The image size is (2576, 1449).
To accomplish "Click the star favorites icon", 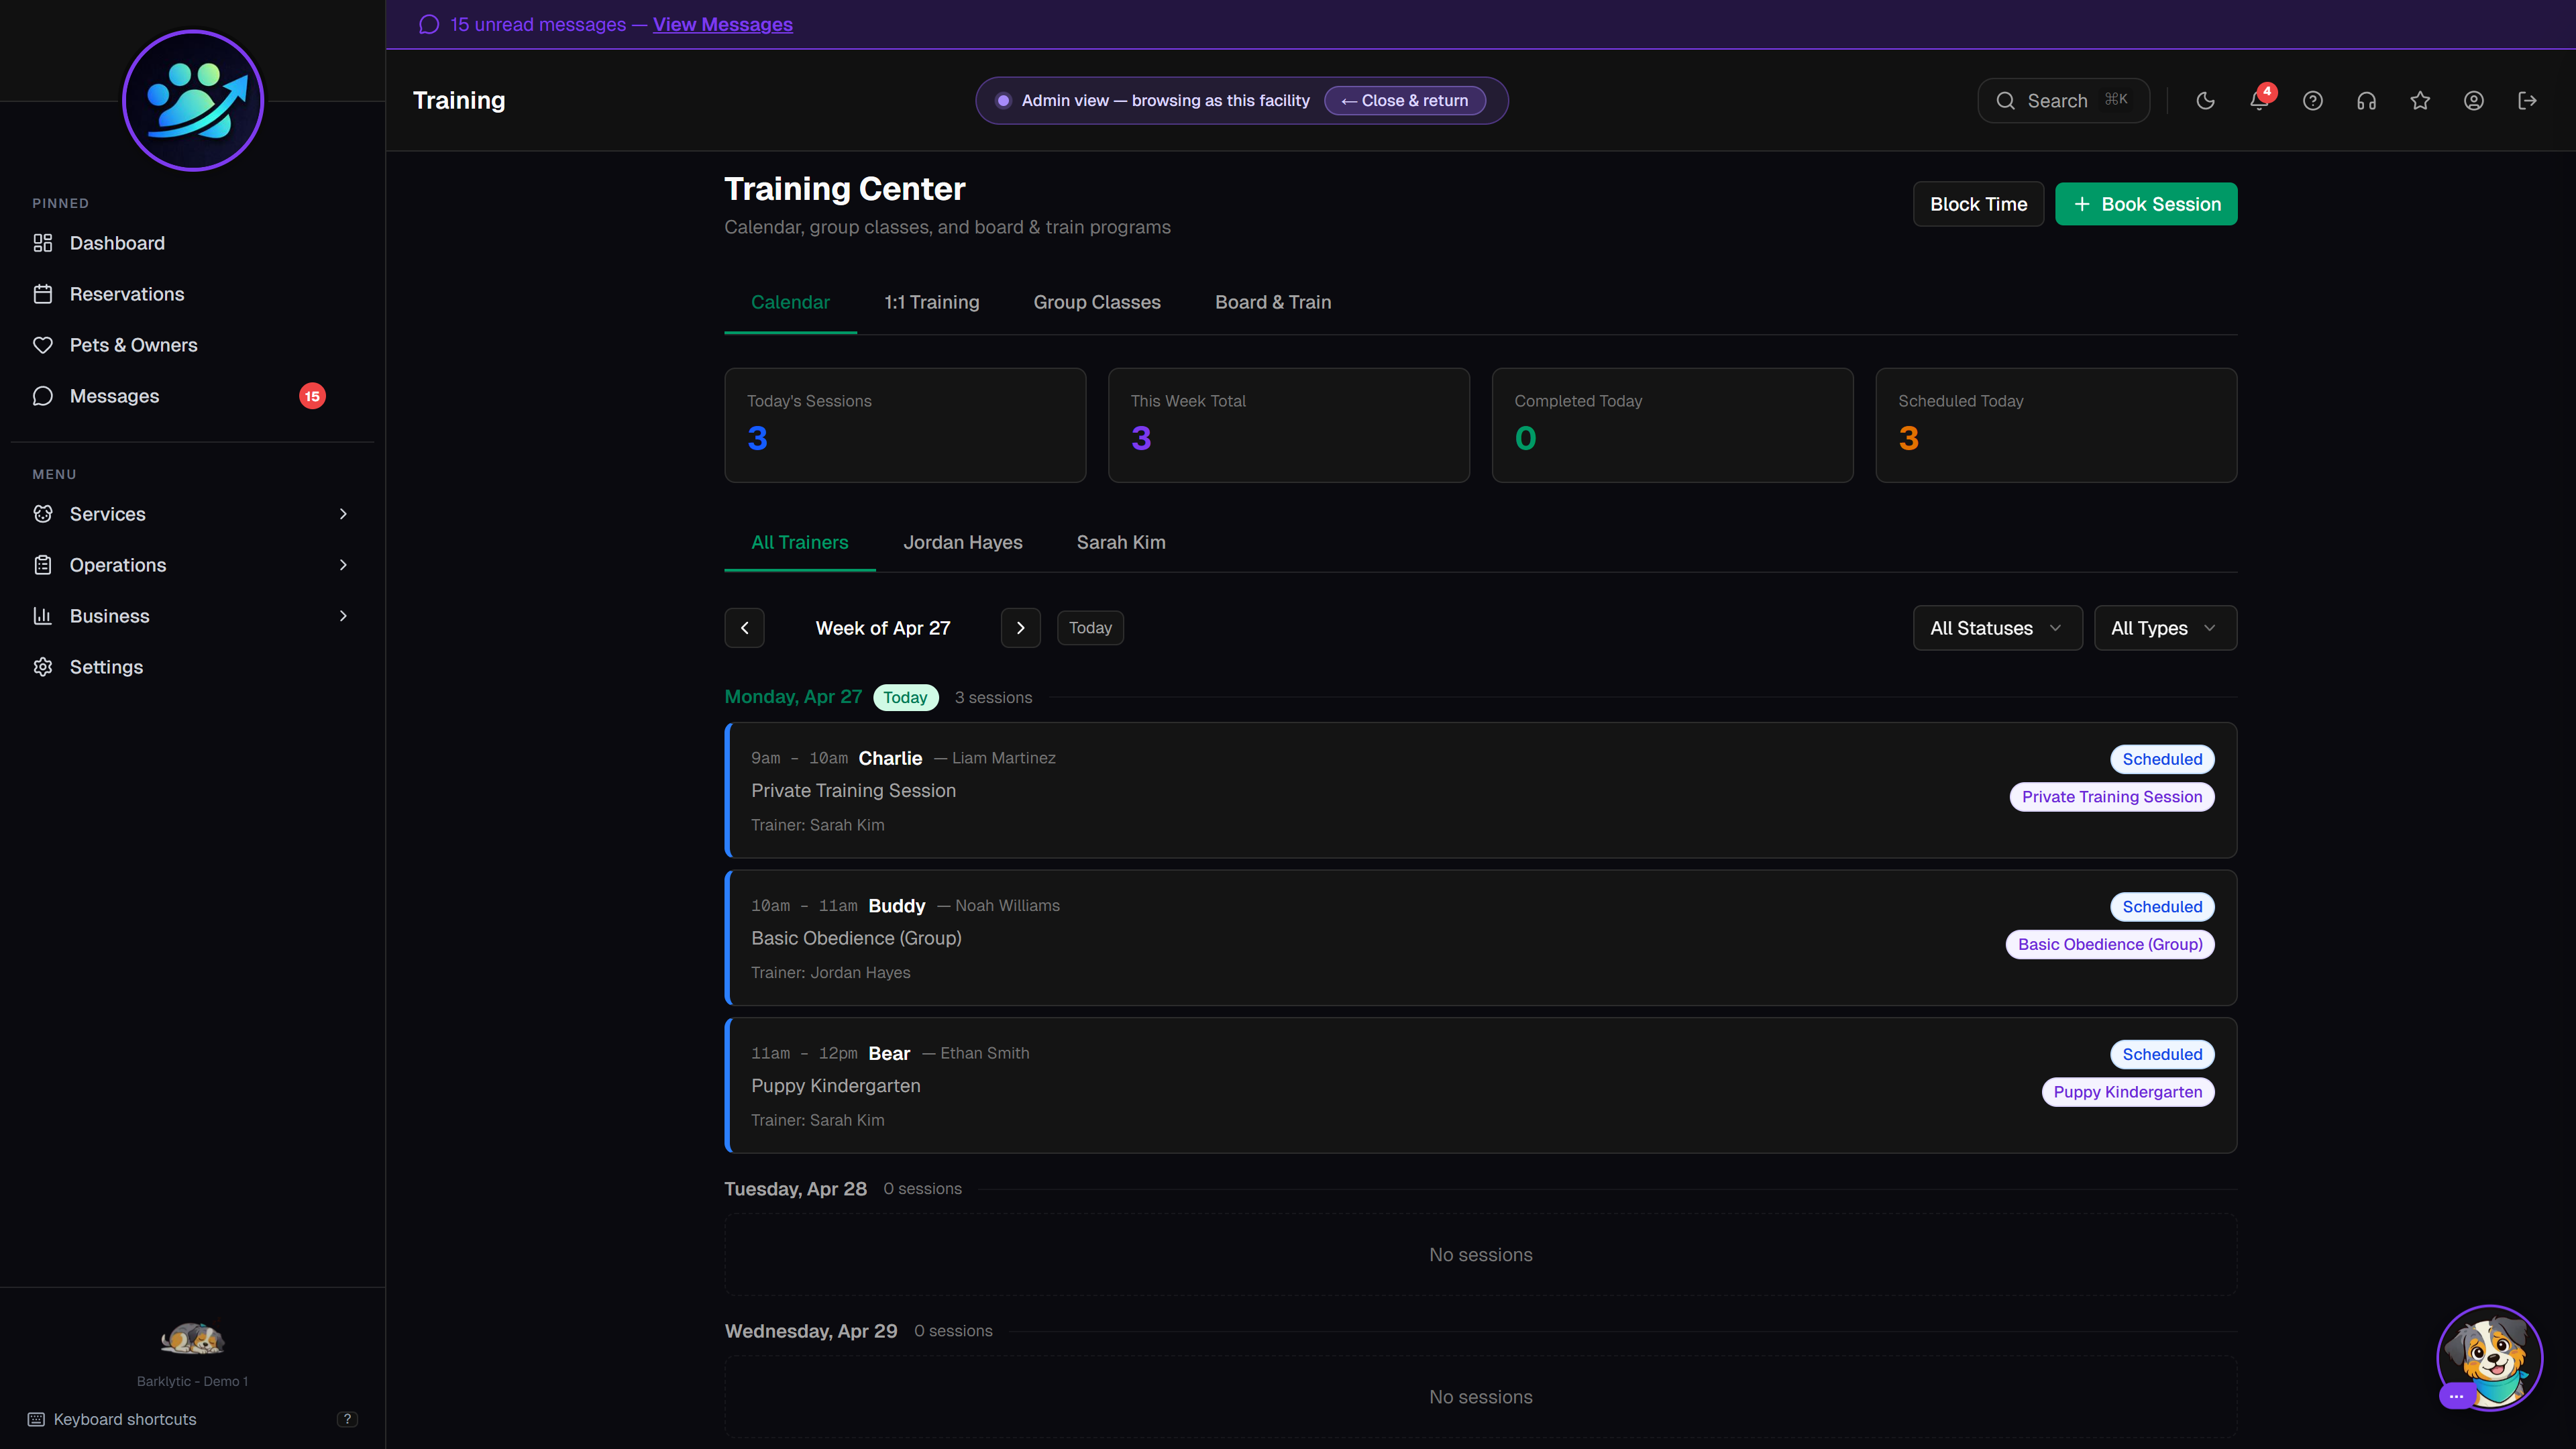I will point(2420,101).
